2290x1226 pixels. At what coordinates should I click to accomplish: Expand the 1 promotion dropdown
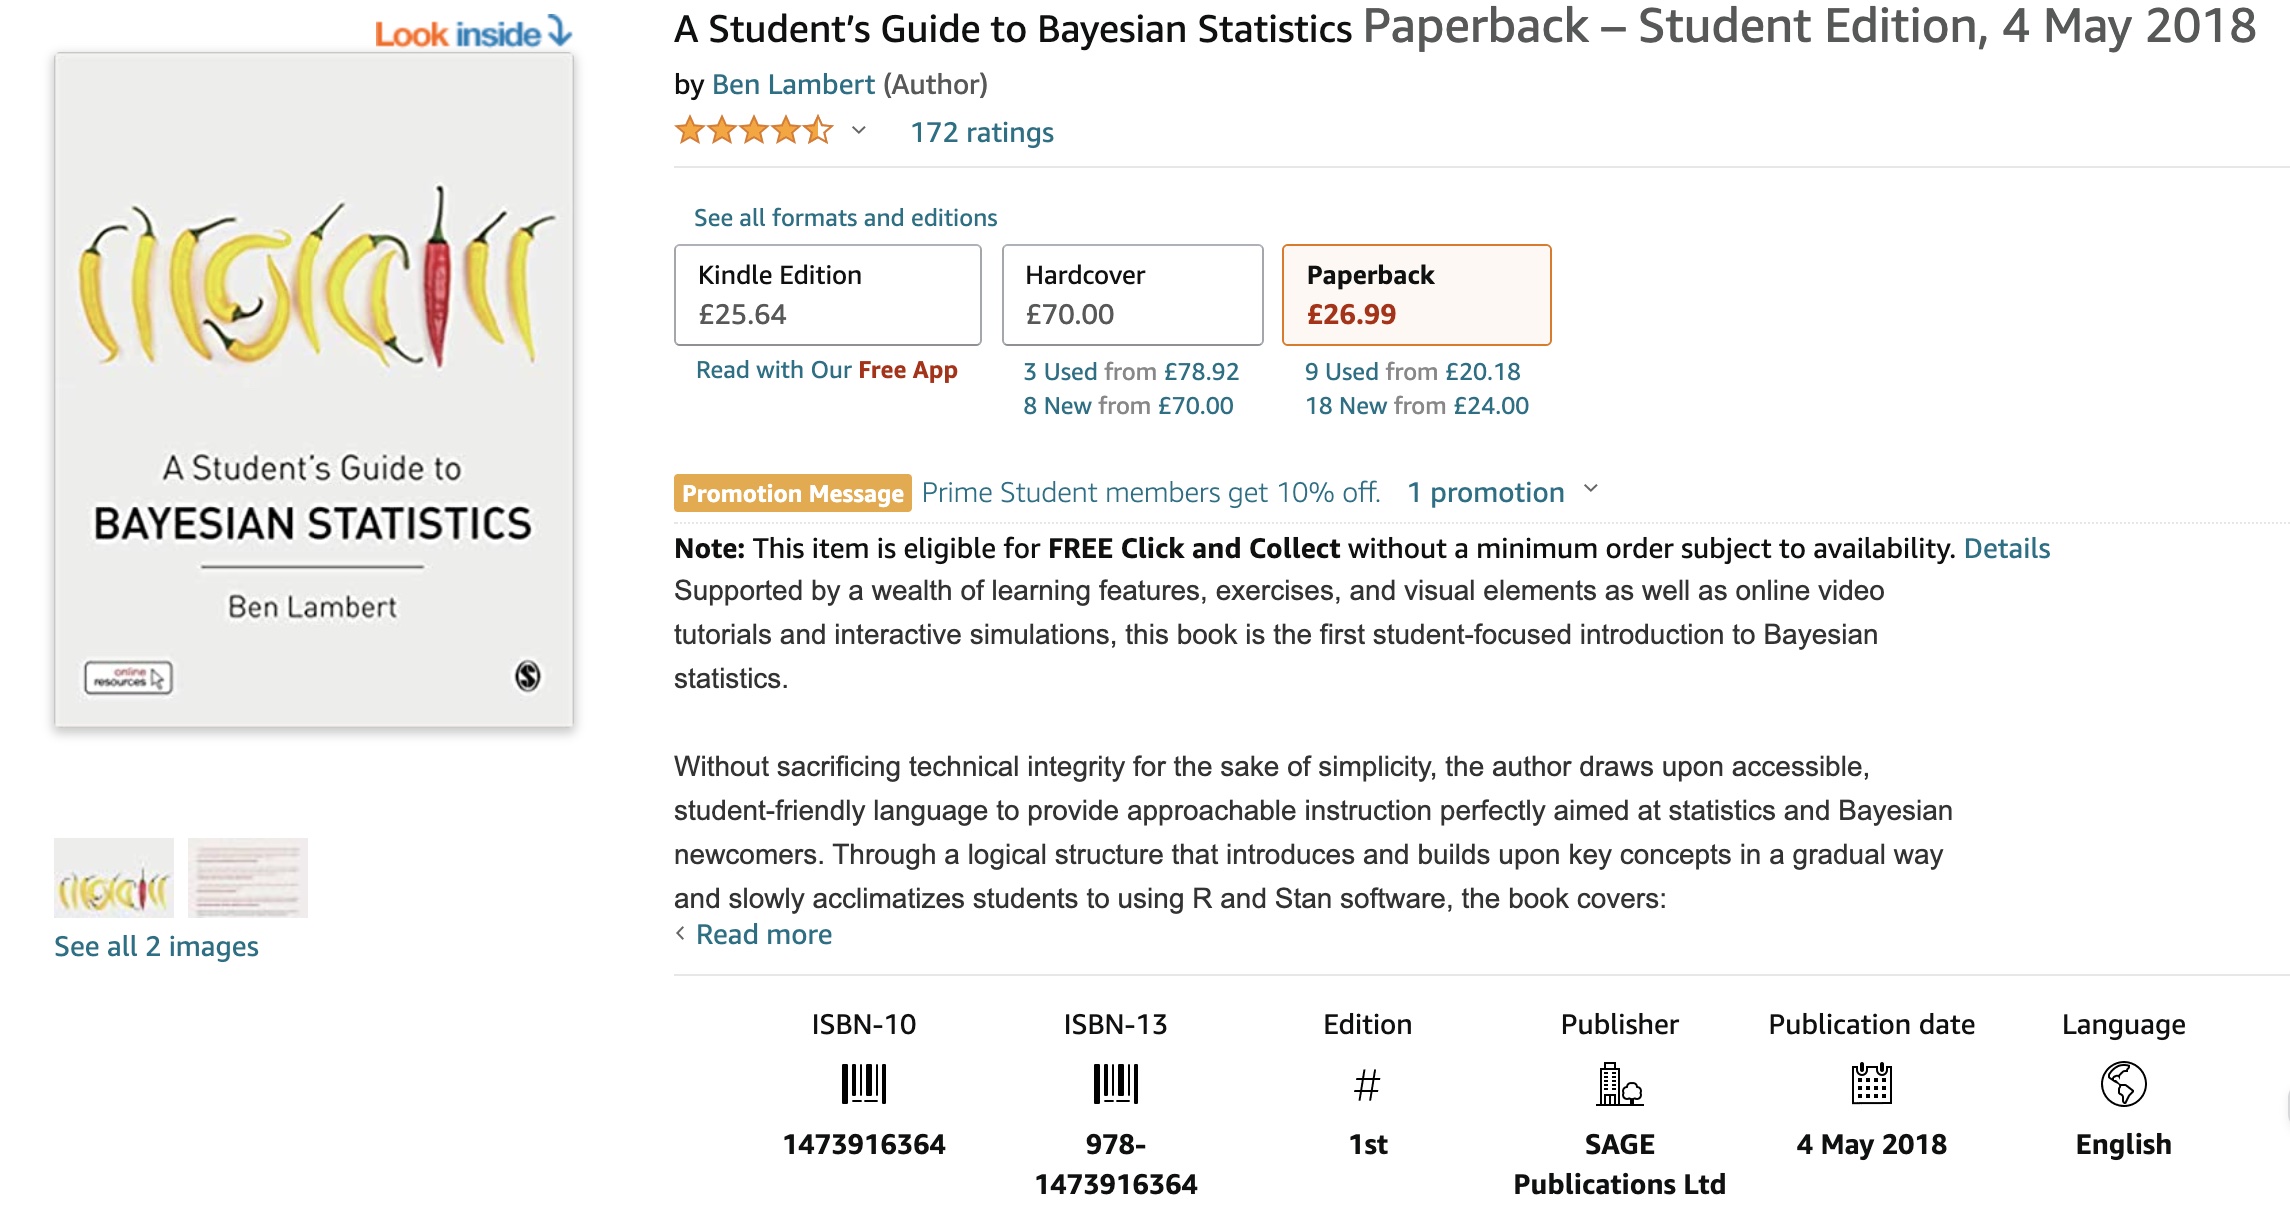click(x=1502, y=492)
